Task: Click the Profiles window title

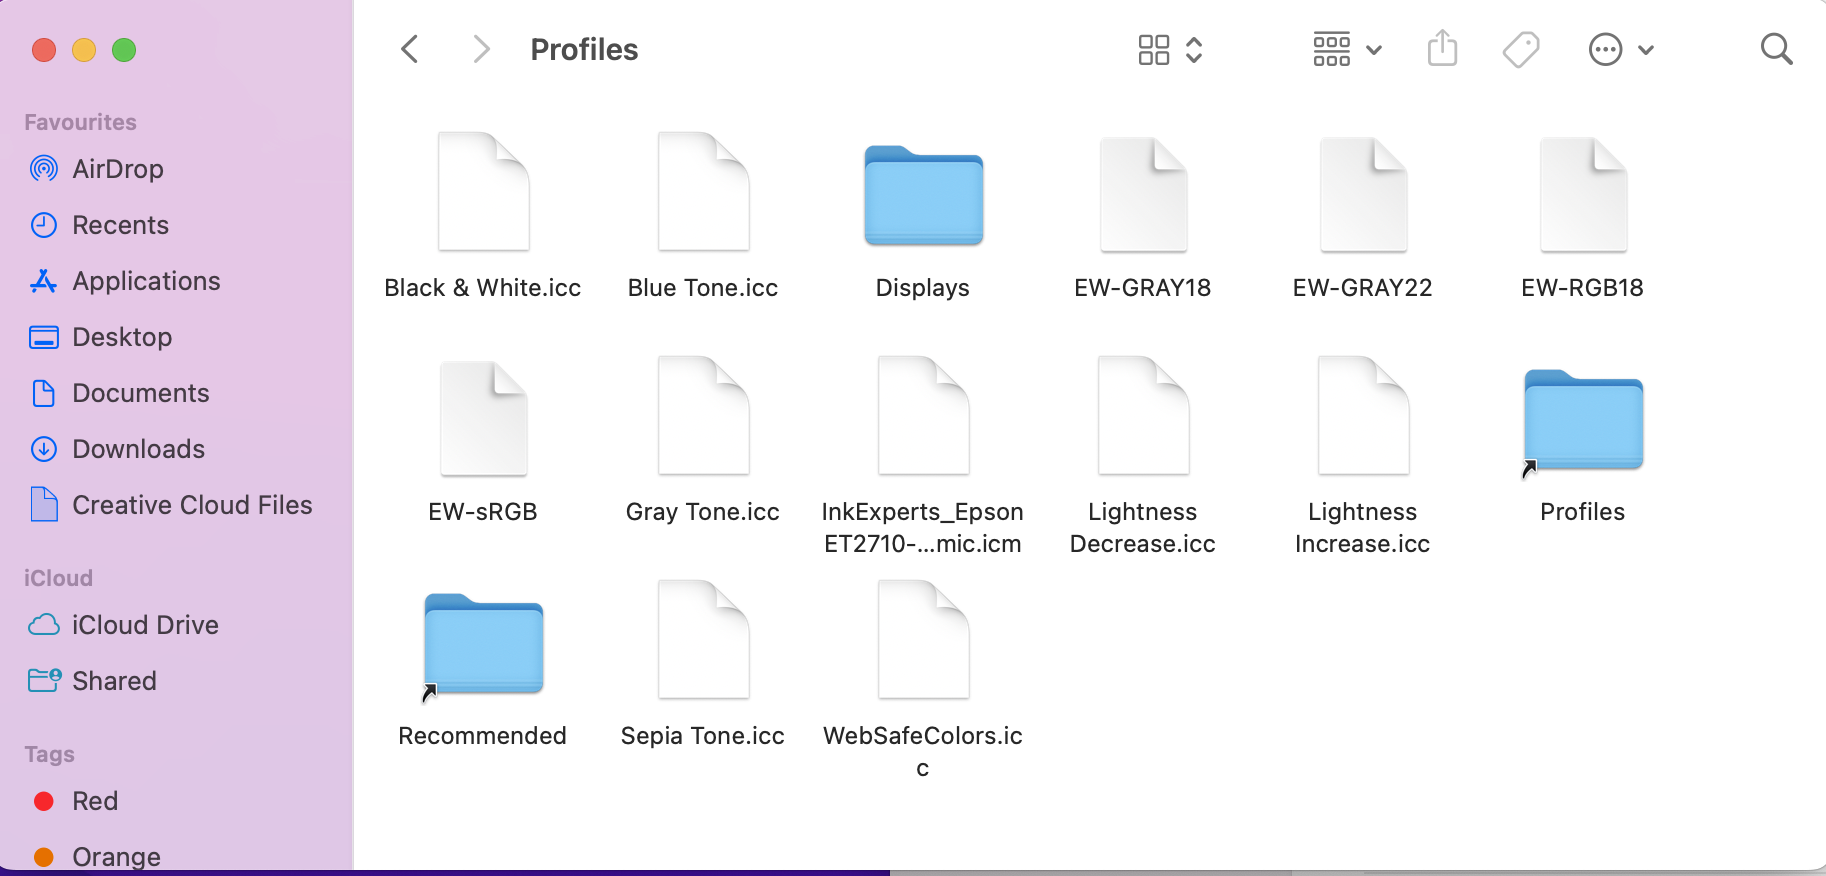Action: [x=584, y=49]
